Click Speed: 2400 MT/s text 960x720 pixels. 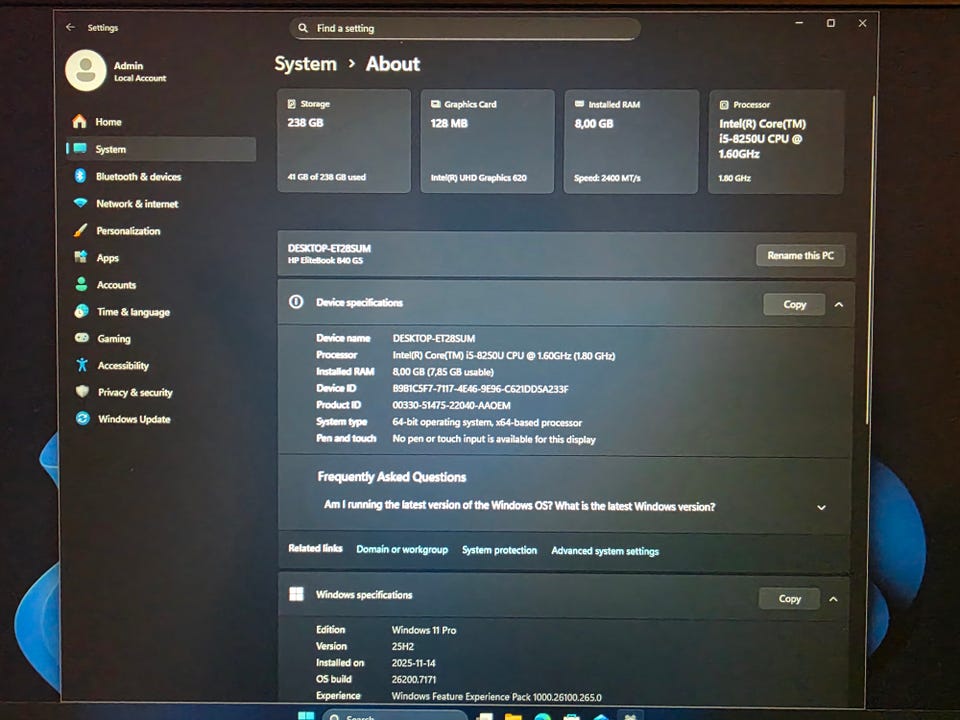[x=607, y=178]
